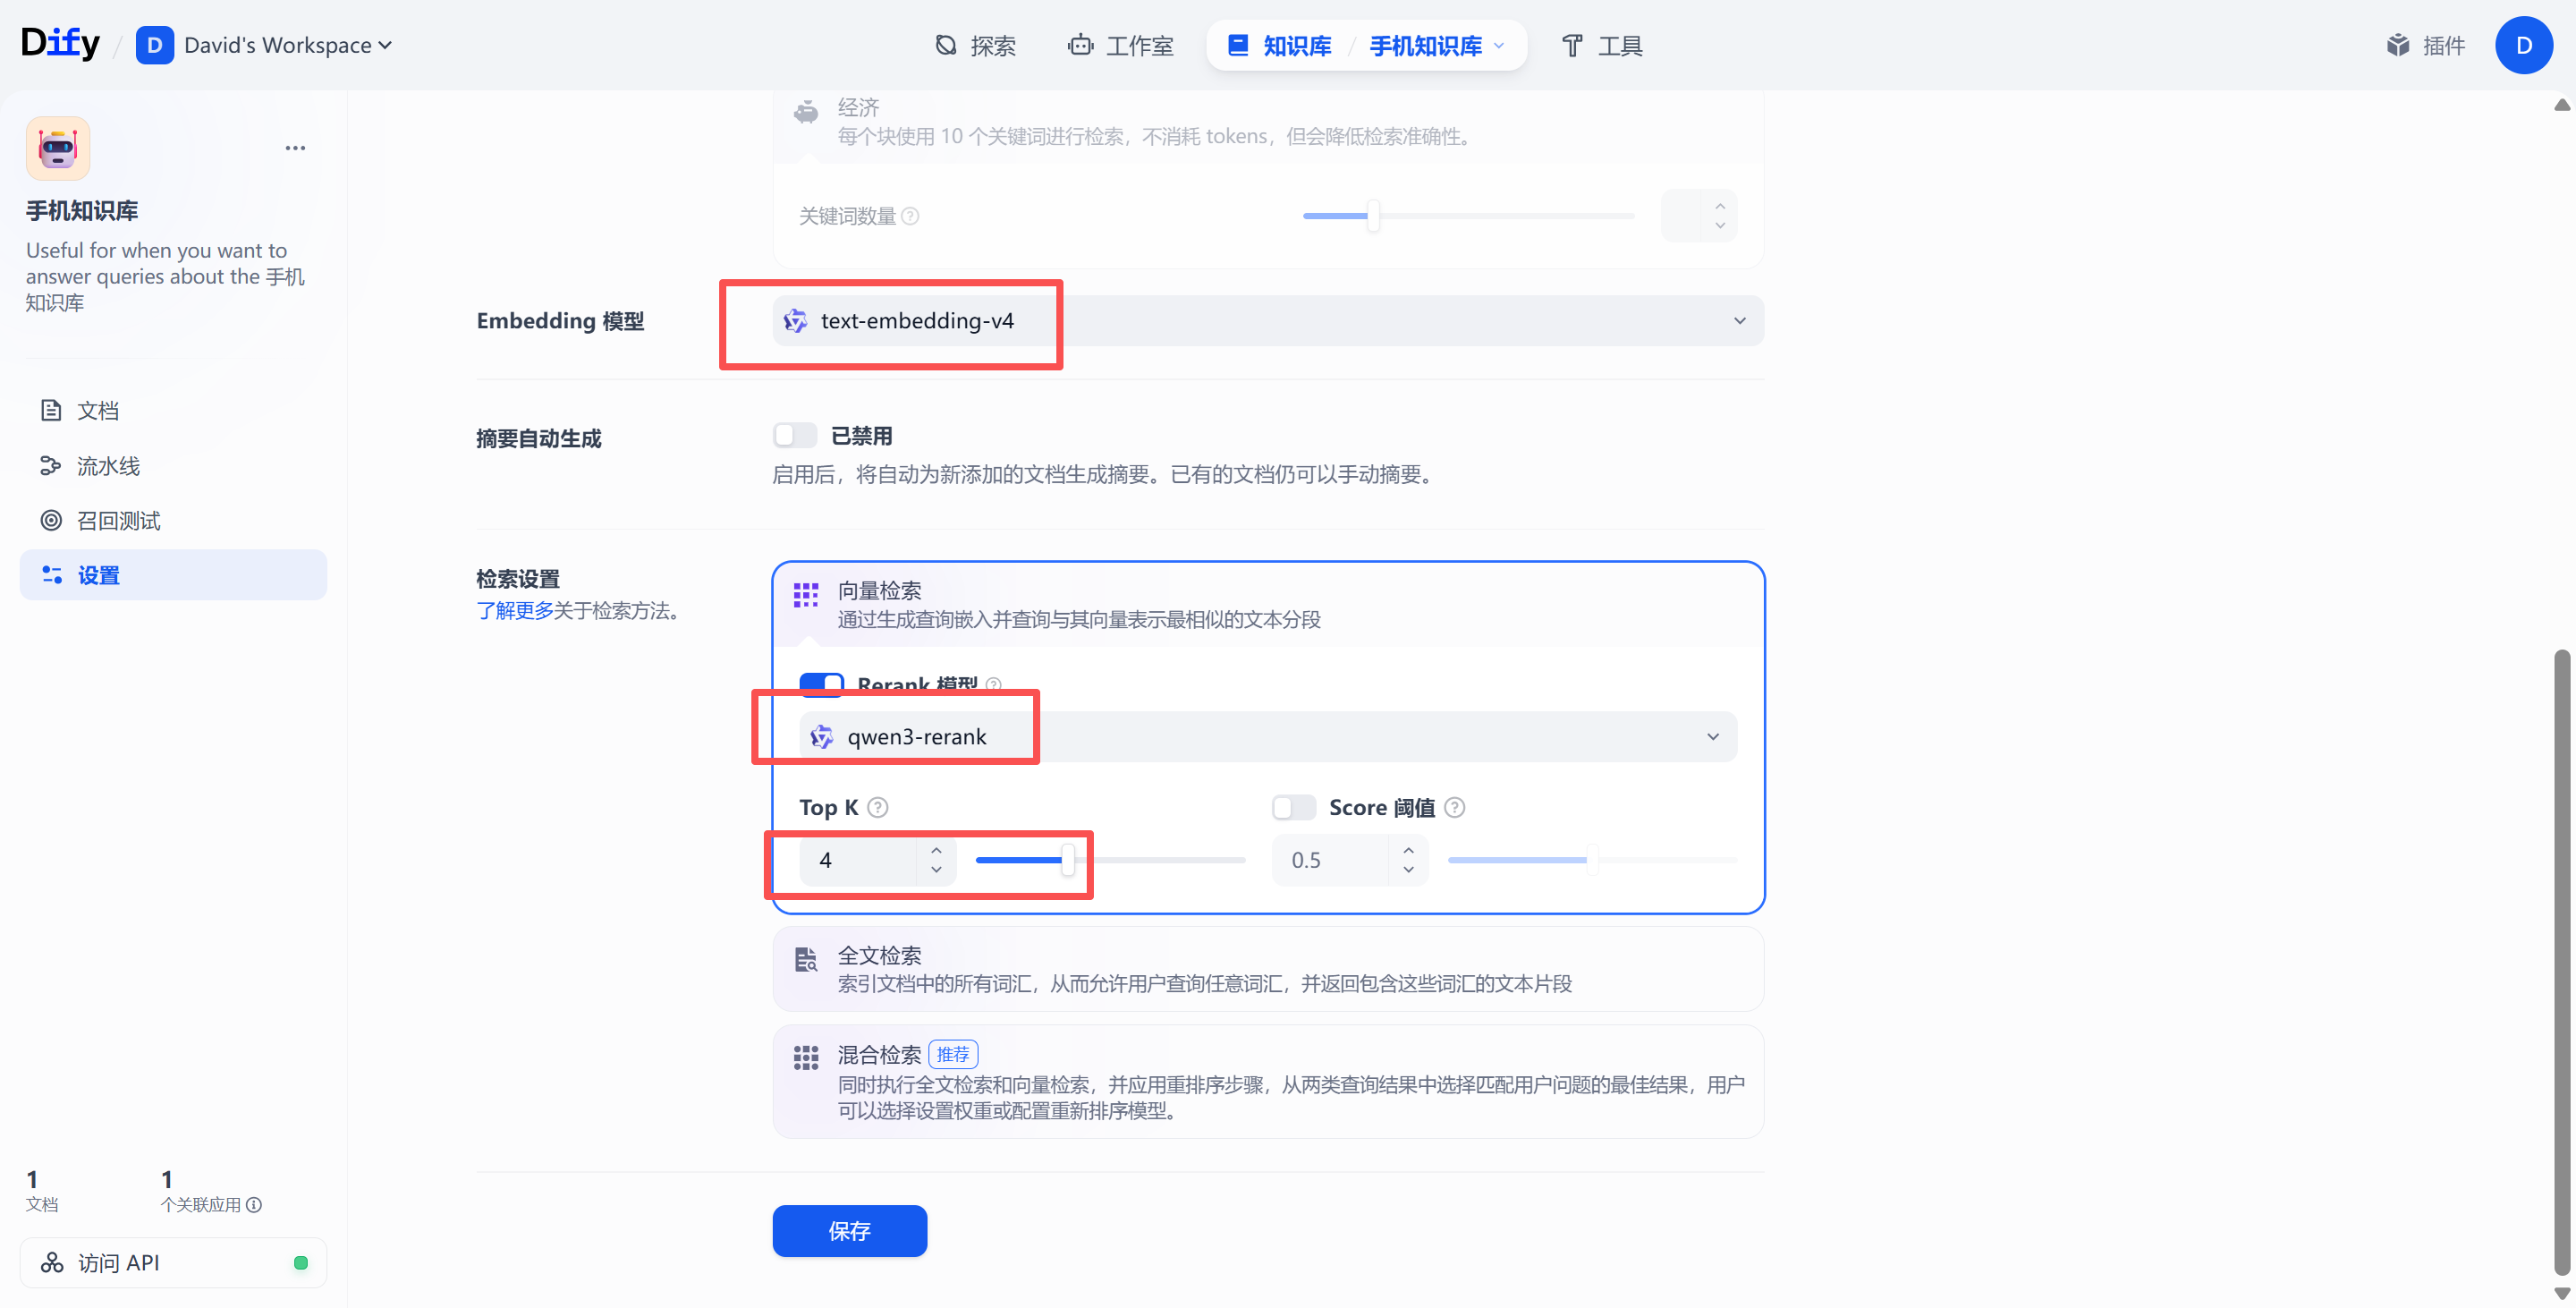Go to 召回测试 in the sidebar
Image resolution: width=2576 pixels, height=1308 pixels.
118,520
